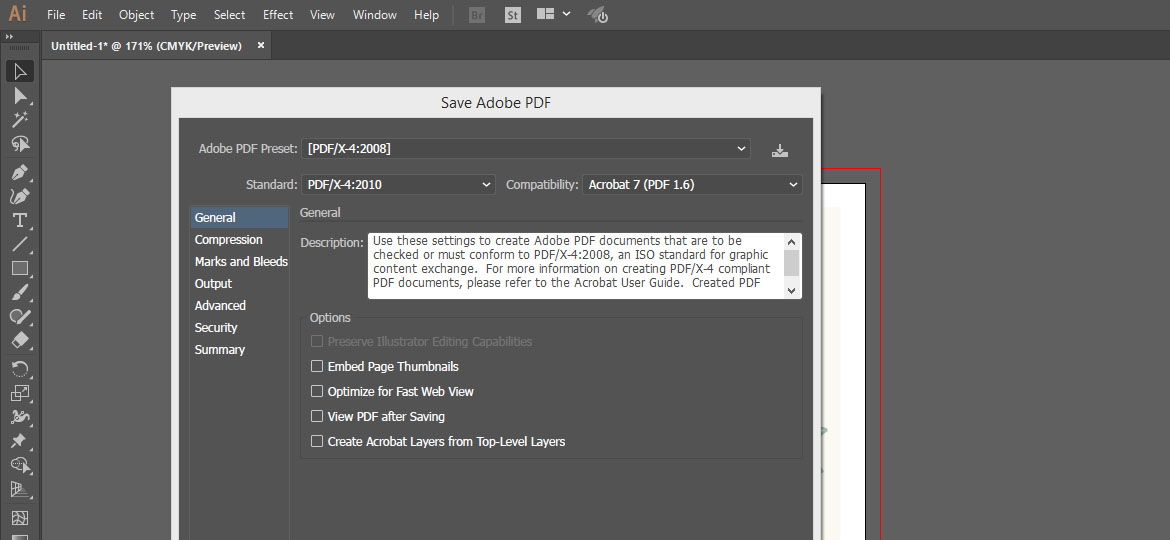Select the Magic Wand tool
This screenshot has width=1170, height=540.
click(20, 119)
